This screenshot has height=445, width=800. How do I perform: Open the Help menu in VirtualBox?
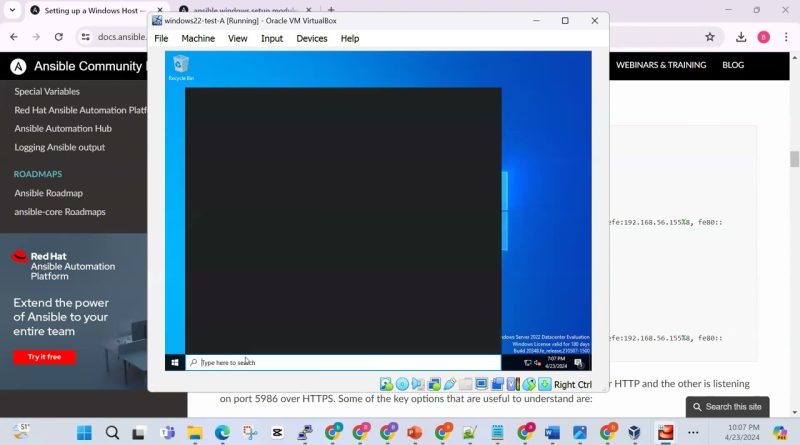350,38
